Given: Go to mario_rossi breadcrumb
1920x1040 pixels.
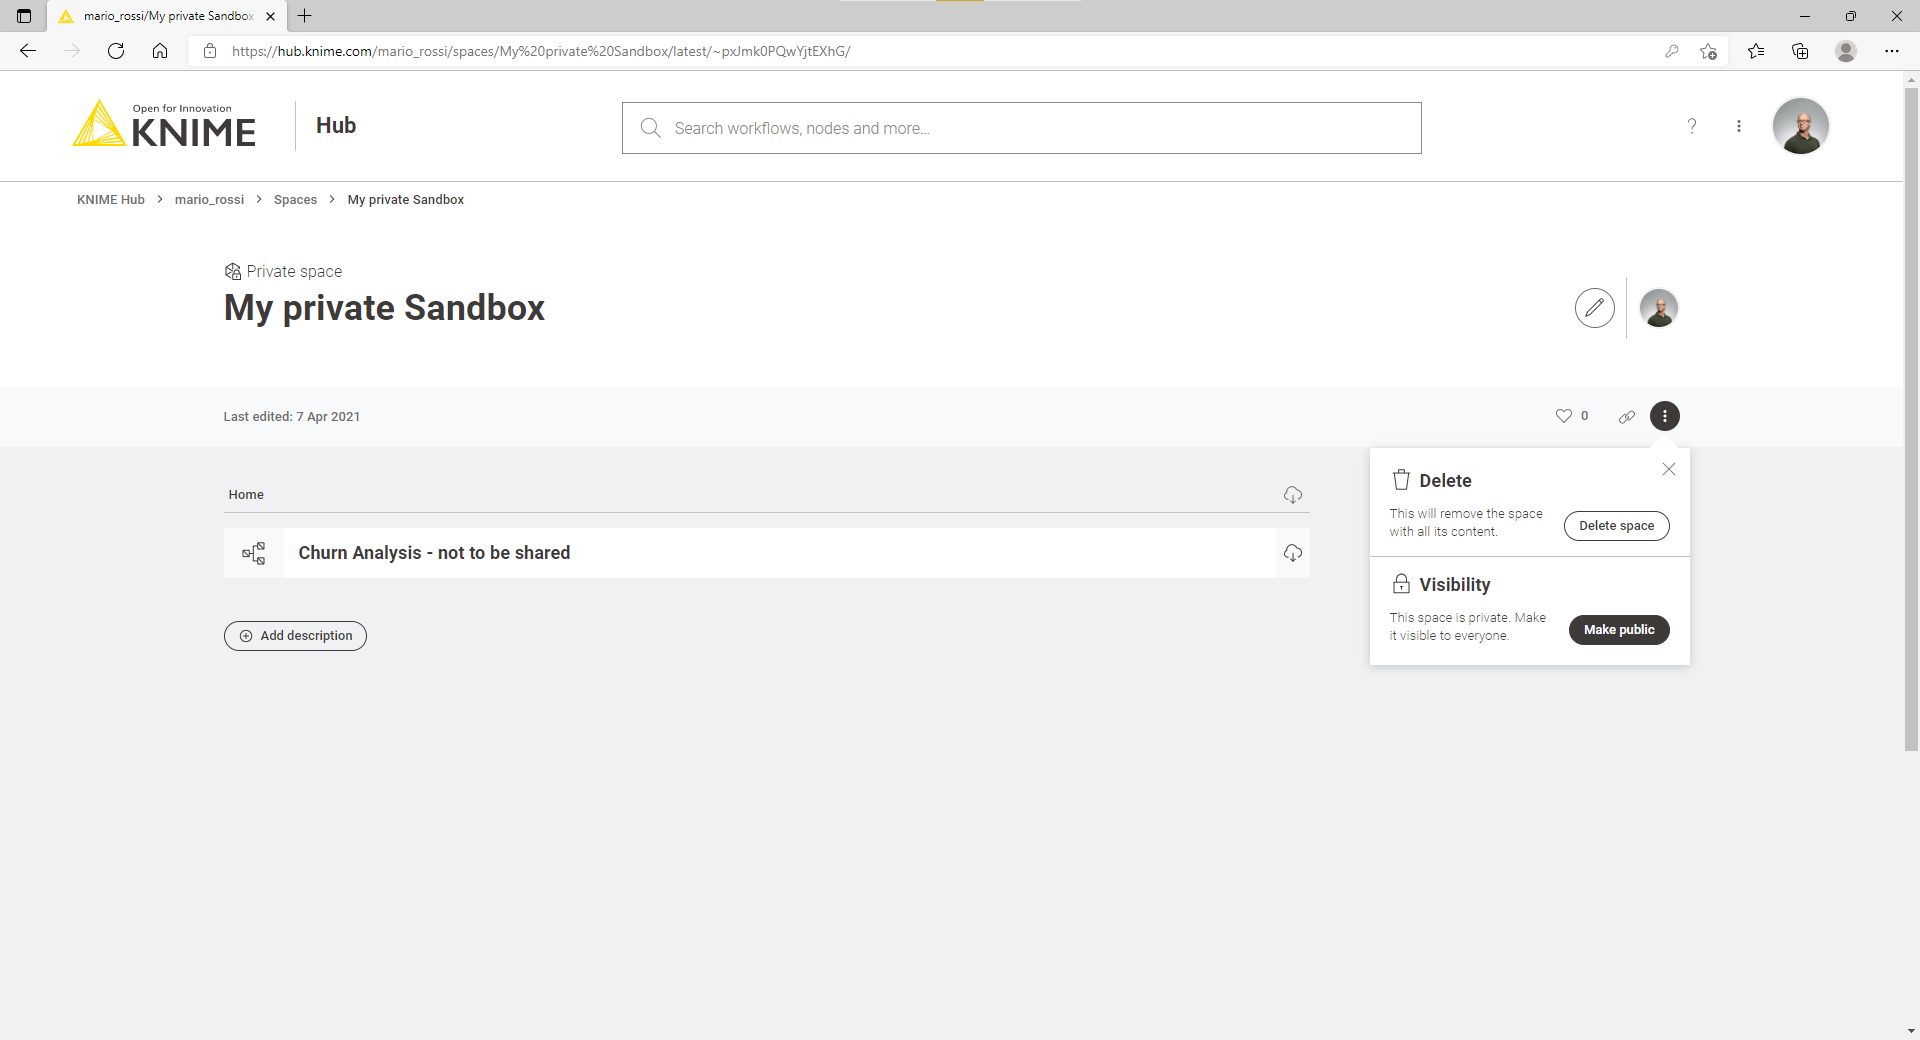Looking at the screenshot, I should 209,200.
